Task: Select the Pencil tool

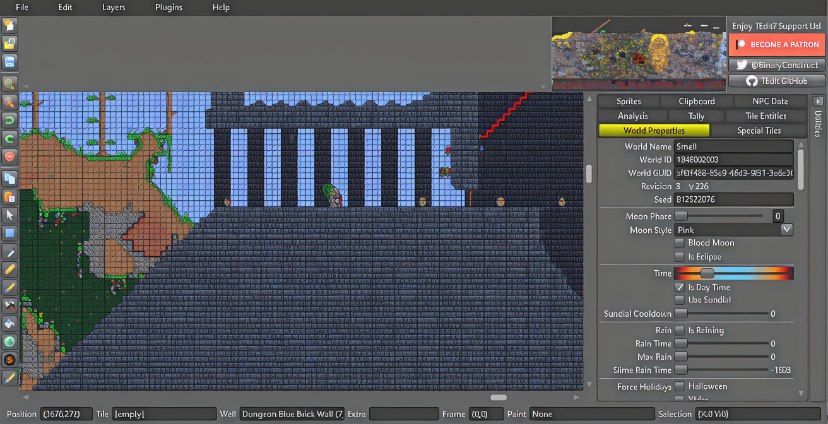Action: pos(10,269)
